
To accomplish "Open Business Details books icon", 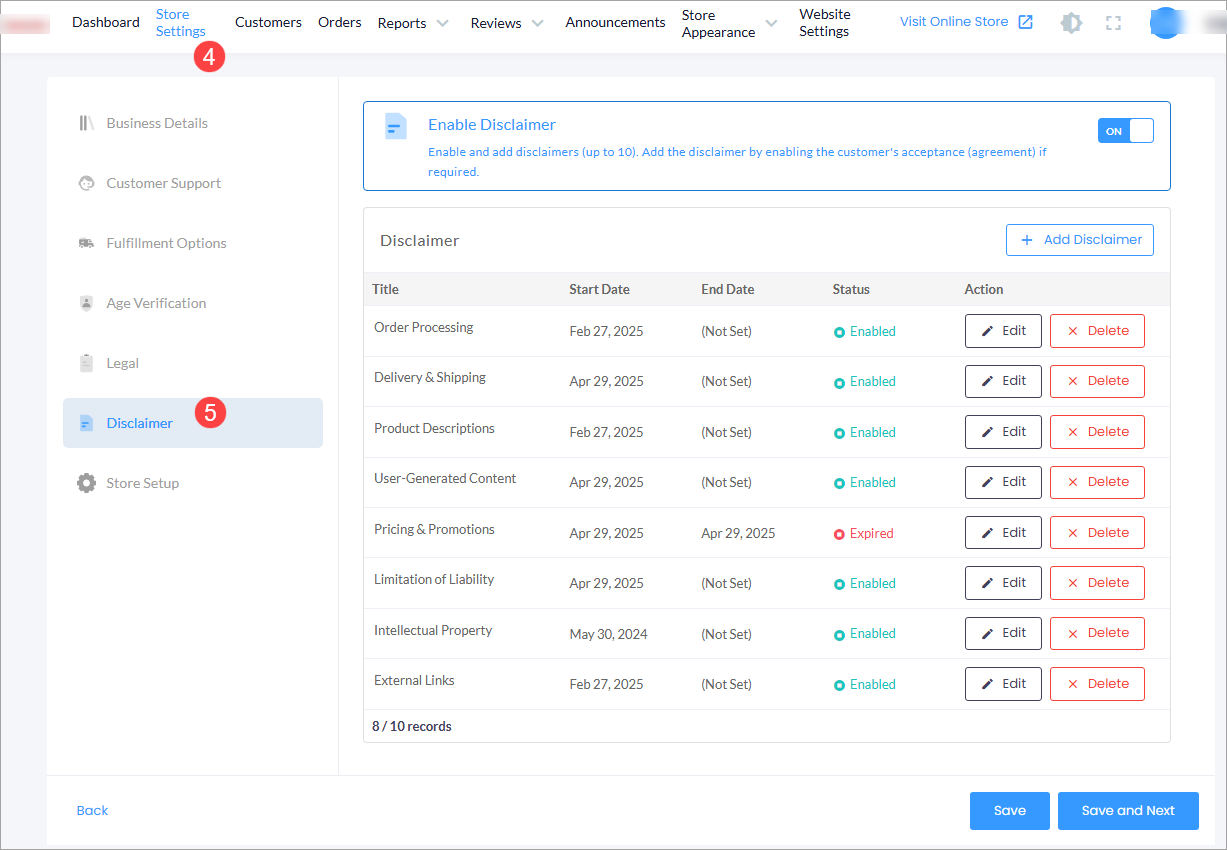I will (x=86, y=123).
